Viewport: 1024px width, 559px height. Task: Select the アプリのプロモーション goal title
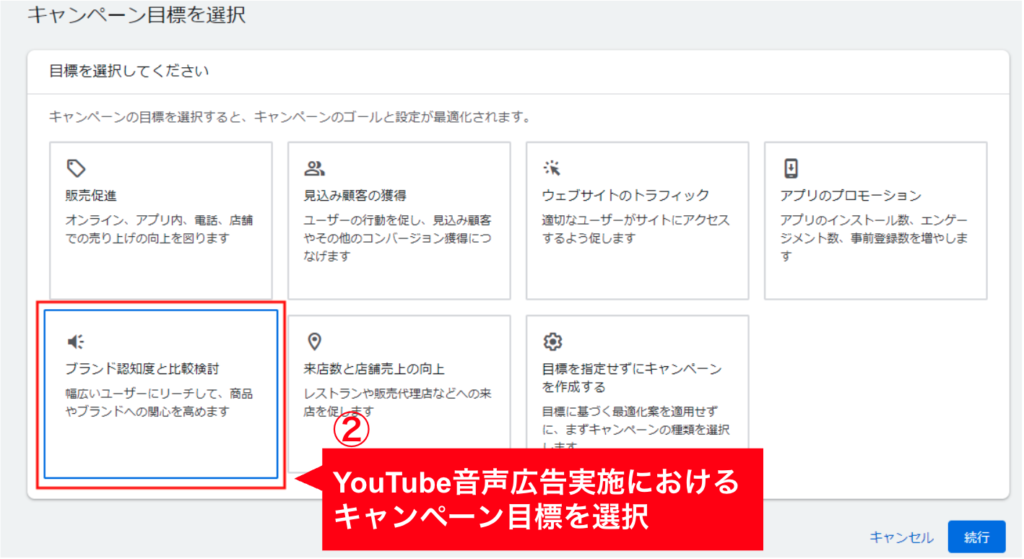850,196
